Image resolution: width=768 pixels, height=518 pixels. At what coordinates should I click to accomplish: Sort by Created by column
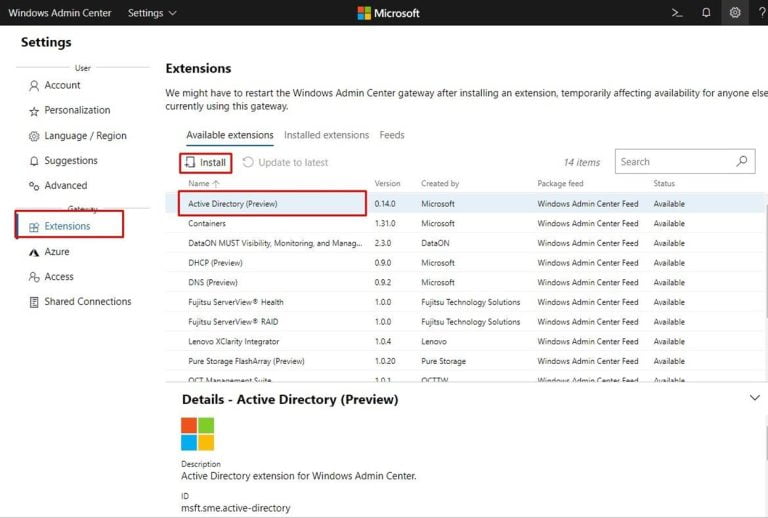(x=440, y=184)
